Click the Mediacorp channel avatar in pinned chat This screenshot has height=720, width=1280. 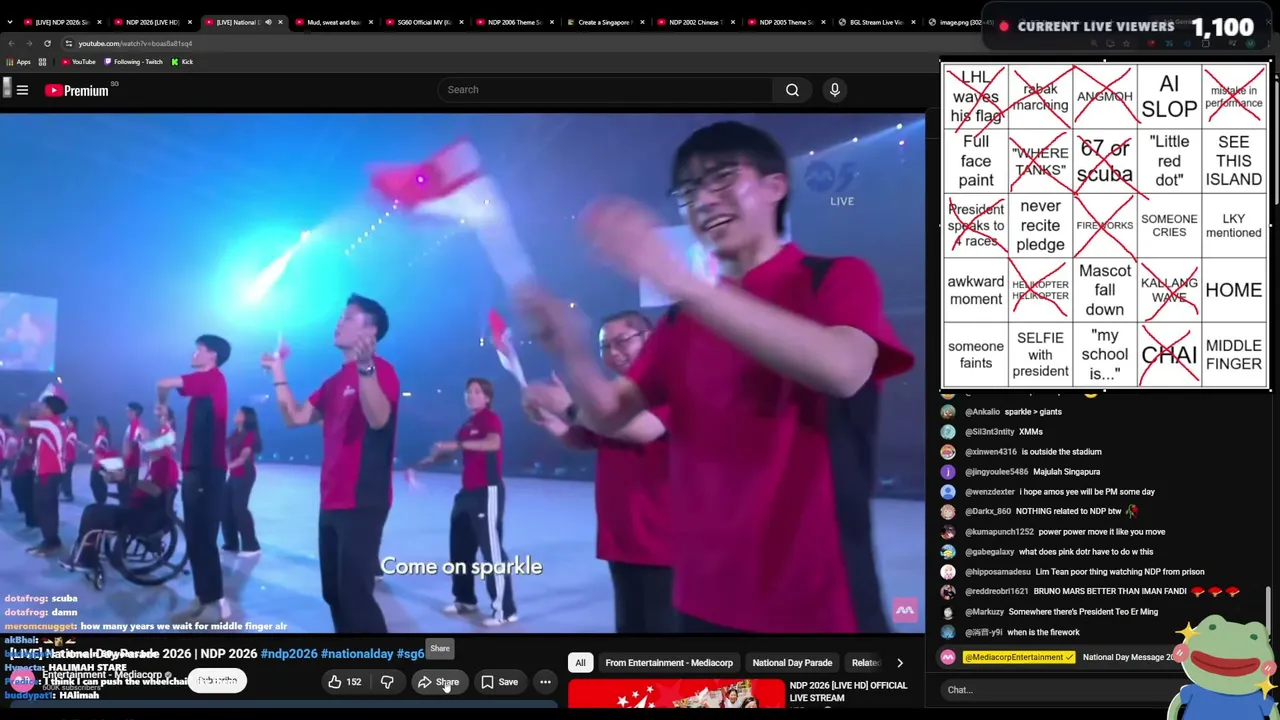tap(948, 657)
